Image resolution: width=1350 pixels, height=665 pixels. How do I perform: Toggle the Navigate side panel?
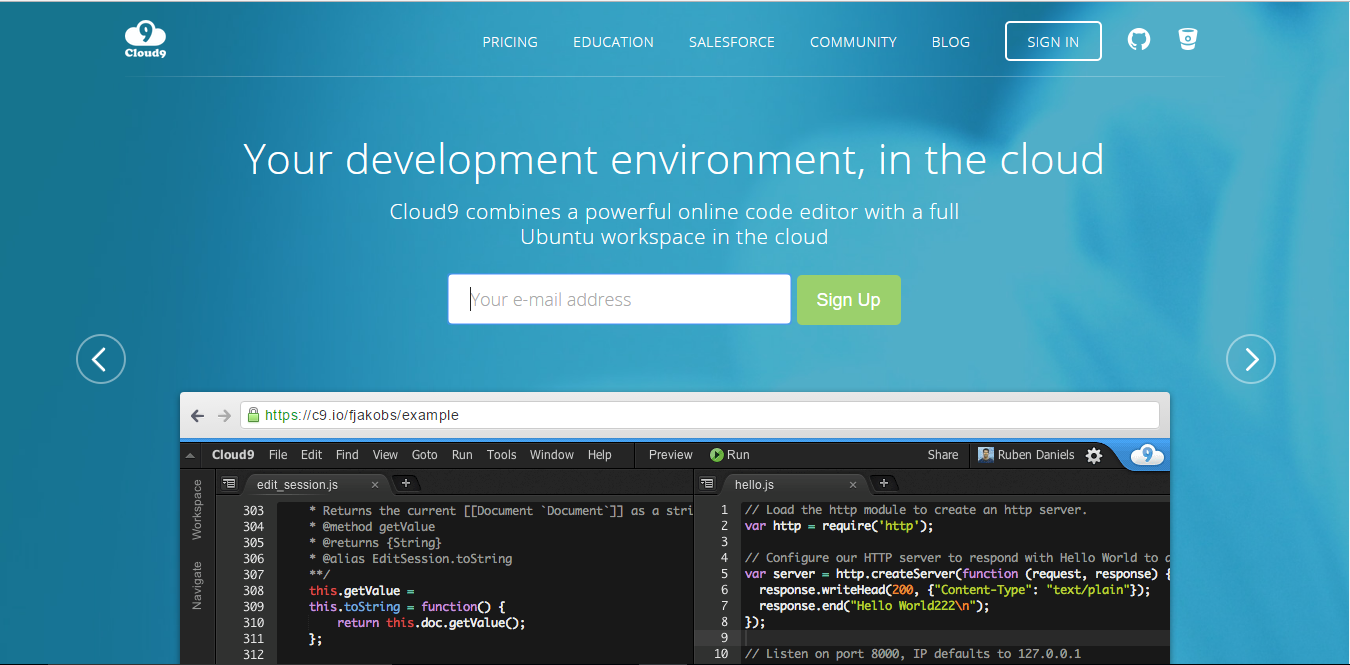pos(197,585)
